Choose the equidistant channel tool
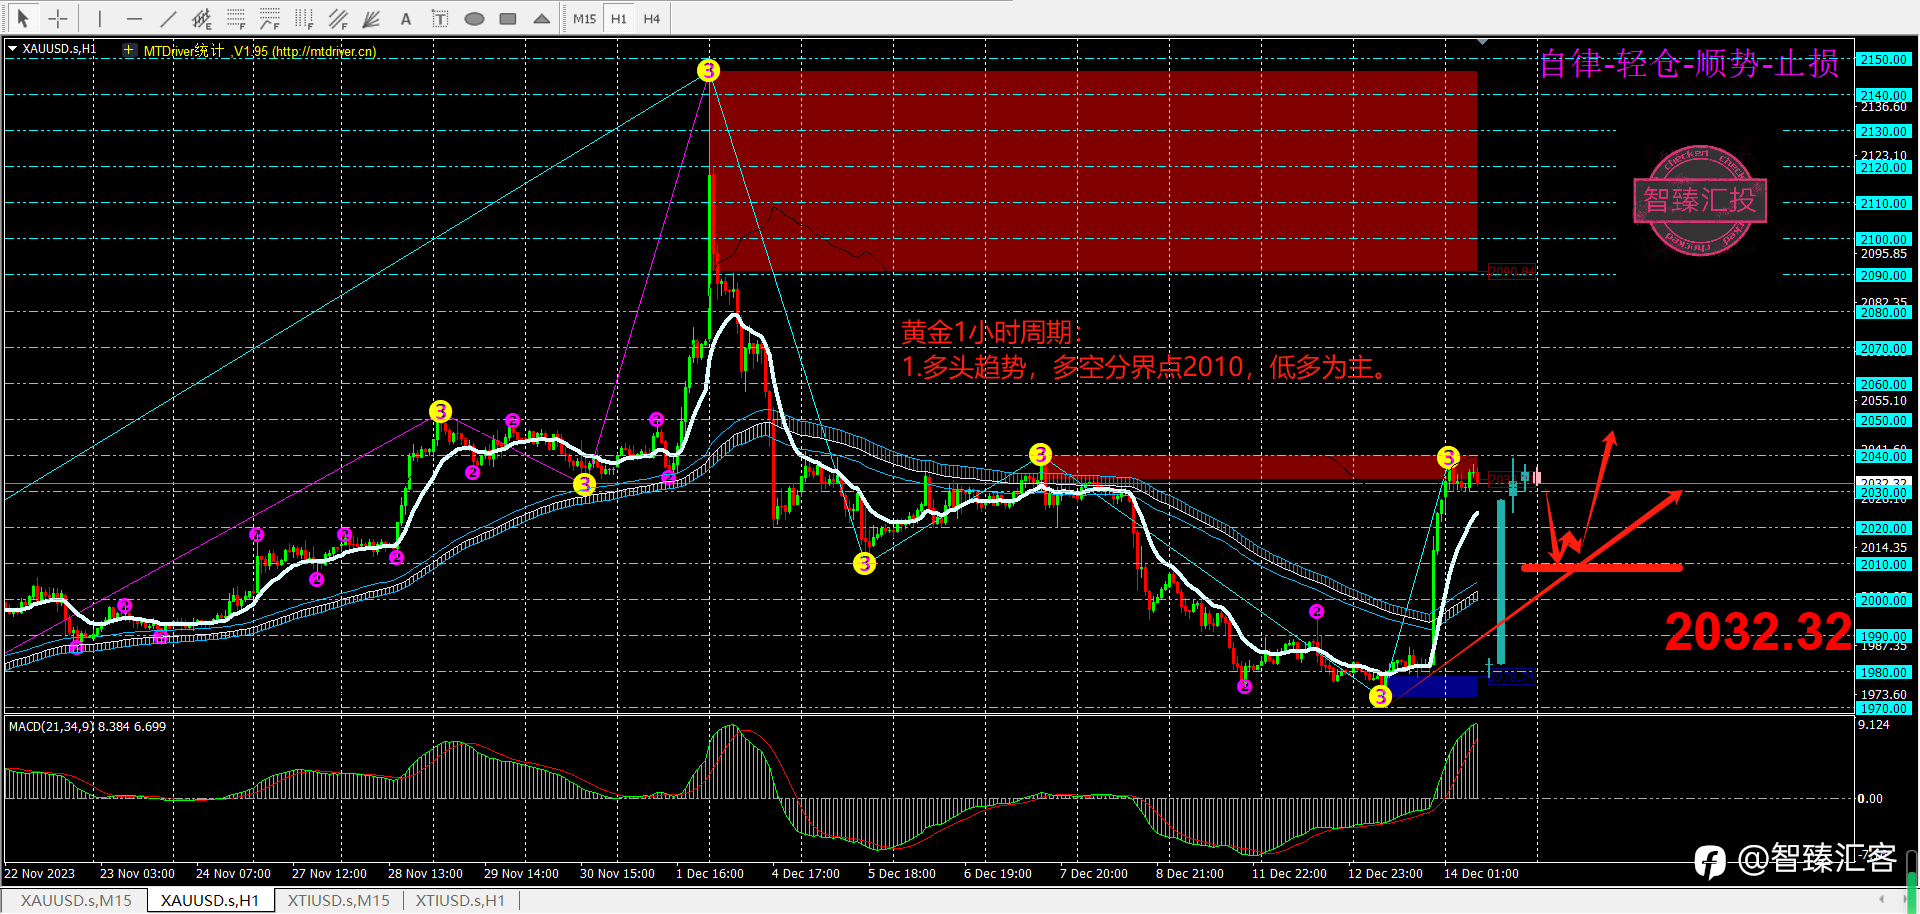The height and width of the screenshot is (914, 1920). coord(202,18)
